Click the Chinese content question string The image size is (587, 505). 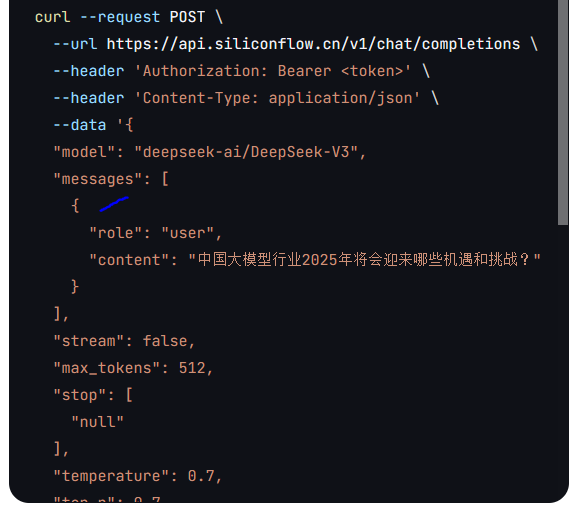click(x=364, y=260)
